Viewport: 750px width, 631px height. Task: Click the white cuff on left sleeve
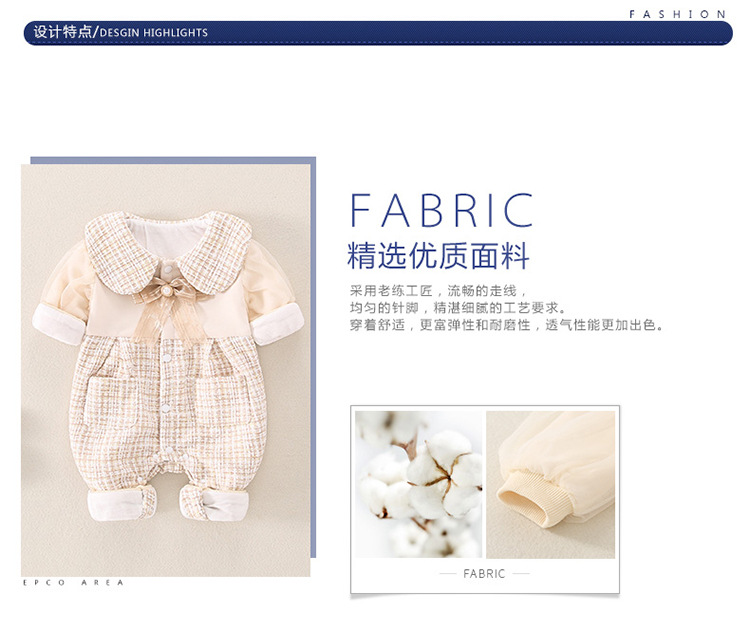(56, 324)
